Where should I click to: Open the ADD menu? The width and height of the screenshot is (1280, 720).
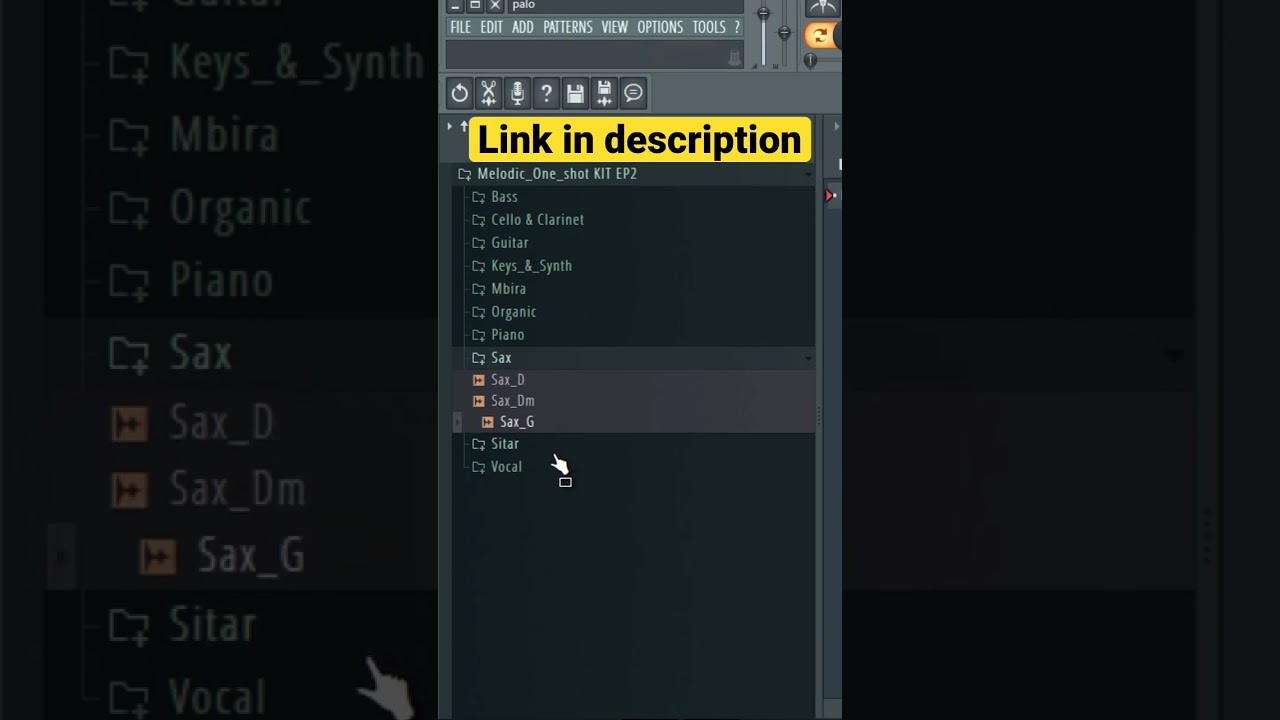point(523,27)
